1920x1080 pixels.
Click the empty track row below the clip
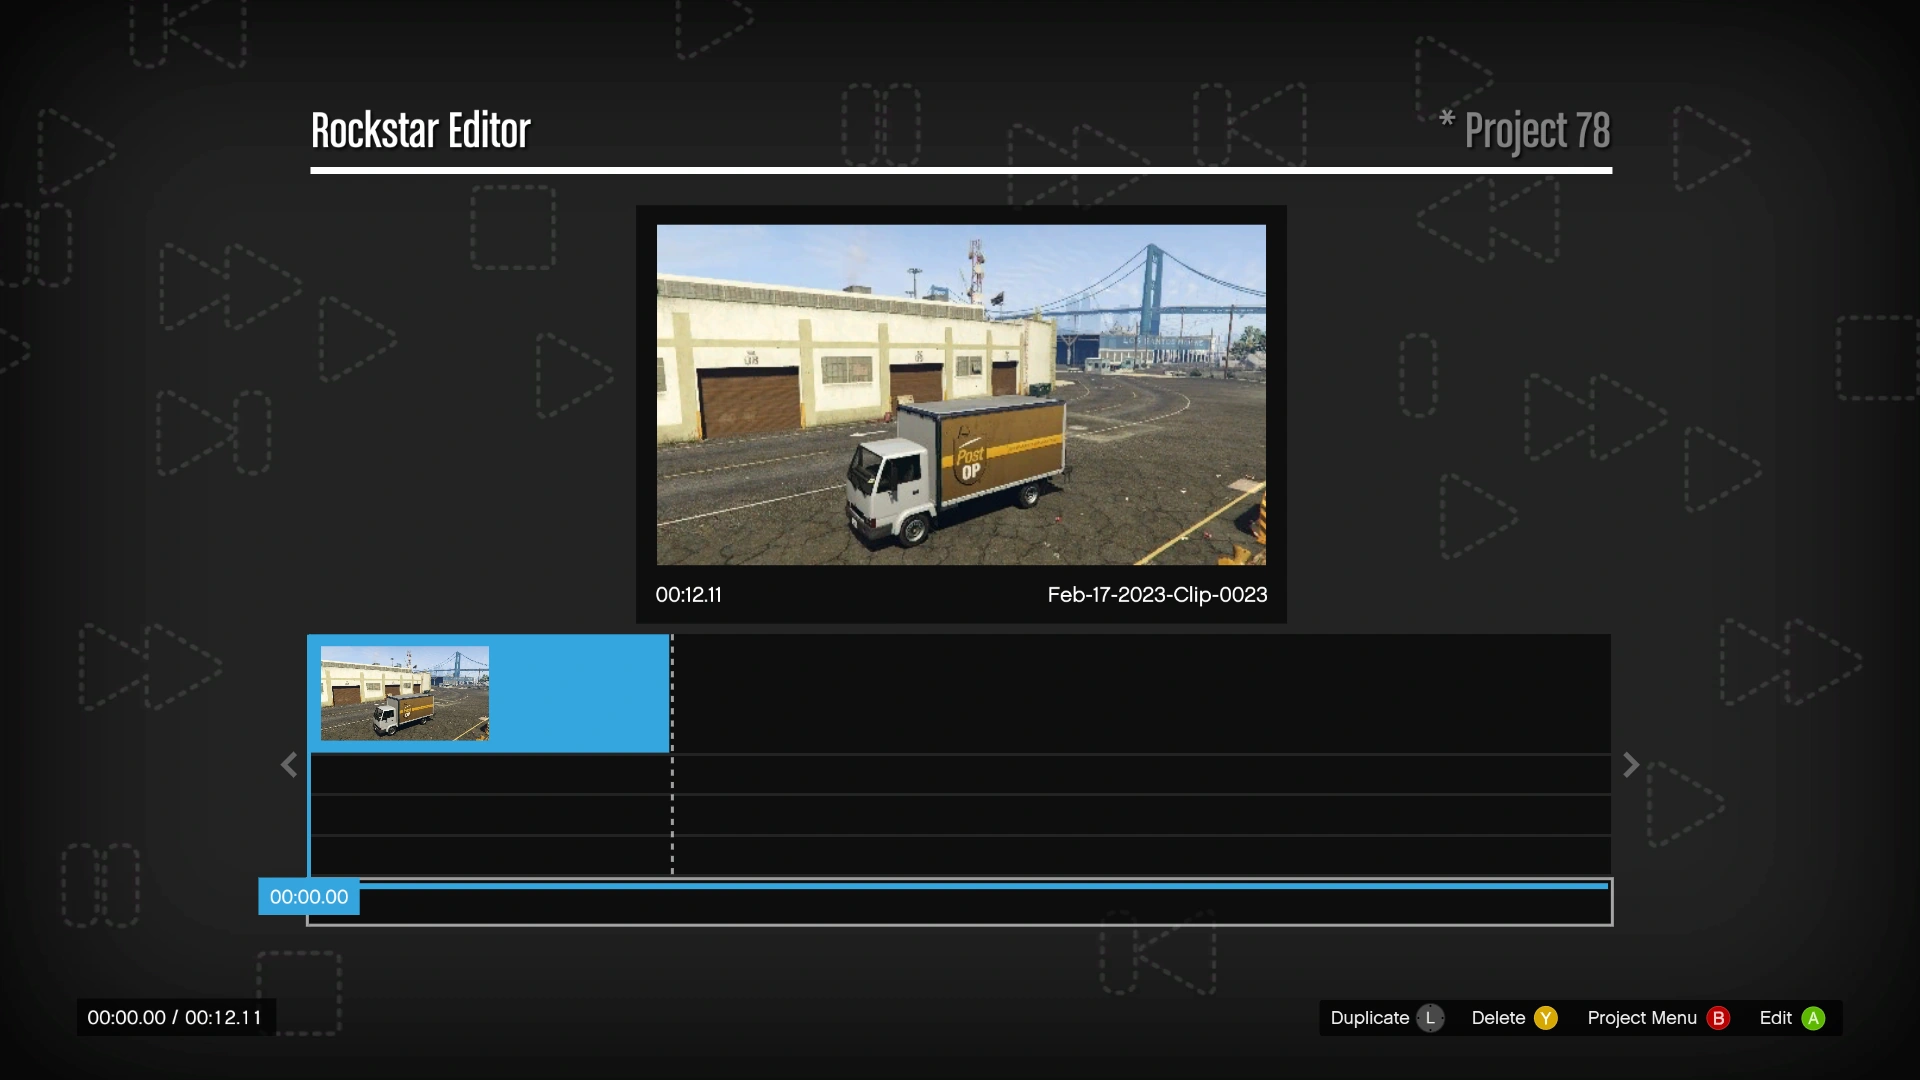tap(490, 774)
